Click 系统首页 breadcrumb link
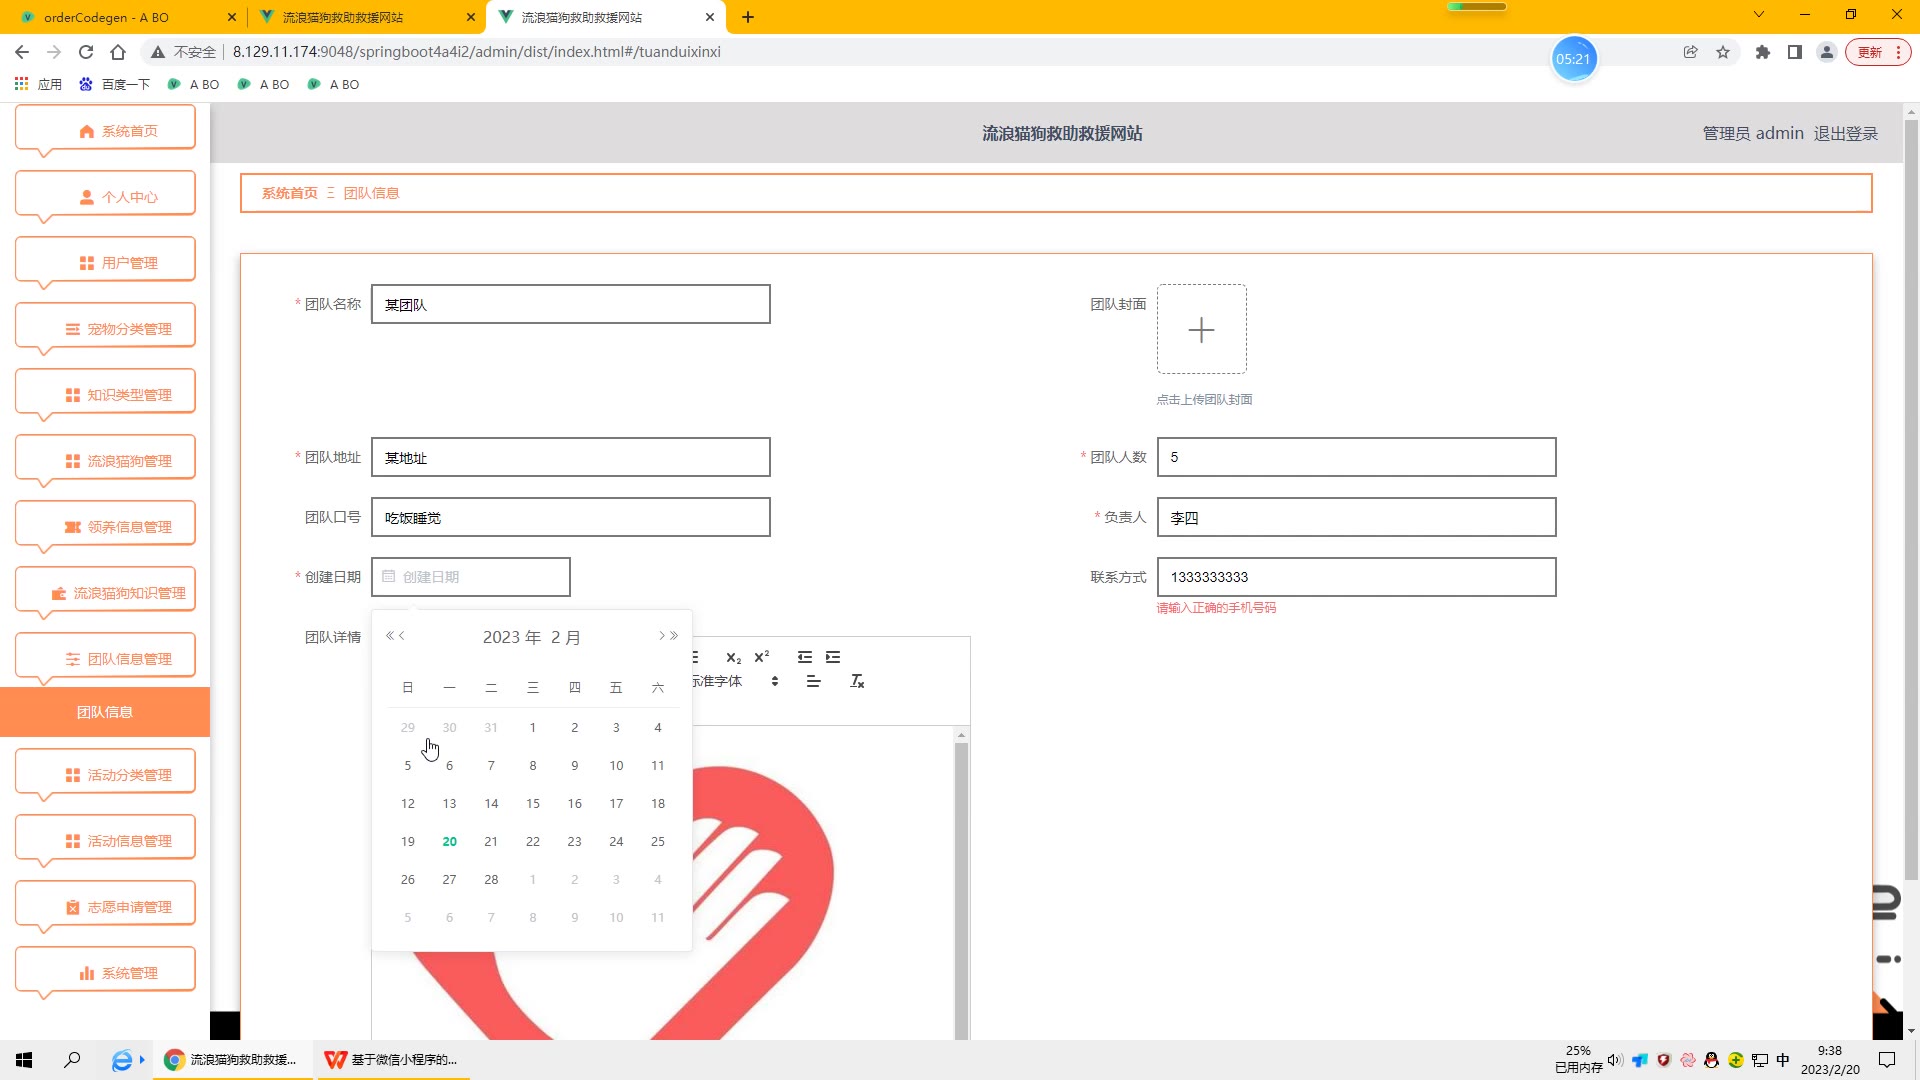 point(289,193)
